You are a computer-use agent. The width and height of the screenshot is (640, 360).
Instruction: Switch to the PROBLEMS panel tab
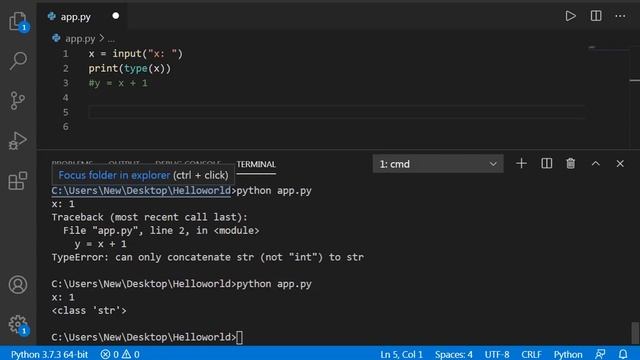pos(72,162)
